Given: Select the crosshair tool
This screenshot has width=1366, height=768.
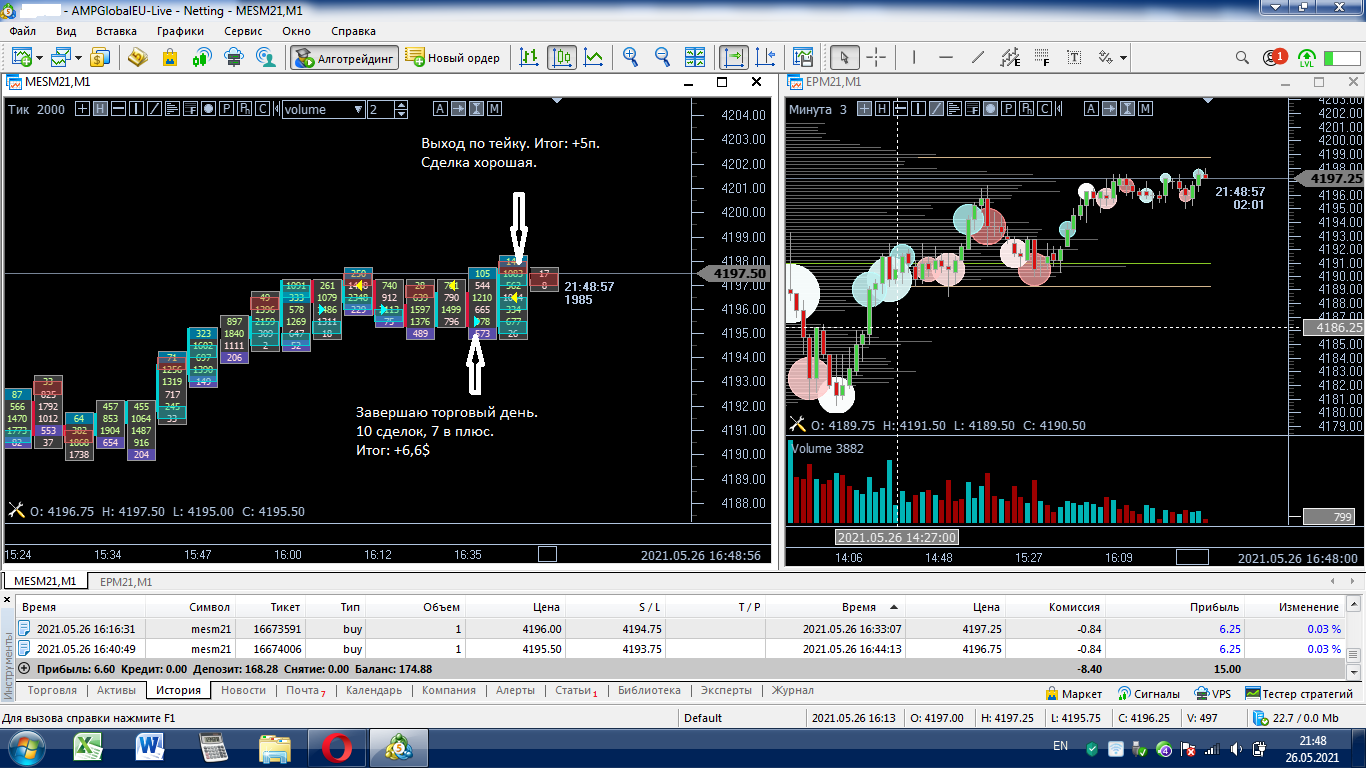Looking at the screenshot, I should [876, 57].
